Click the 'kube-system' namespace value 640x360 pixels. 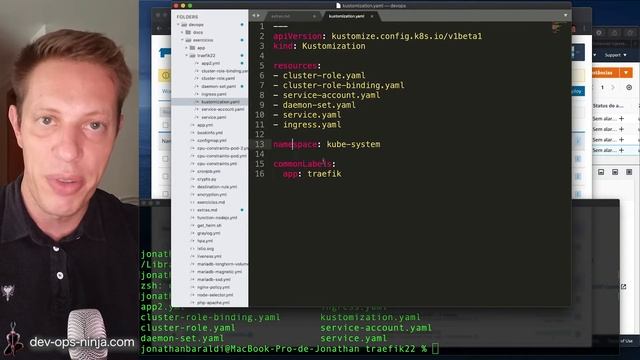coord(353,144)
